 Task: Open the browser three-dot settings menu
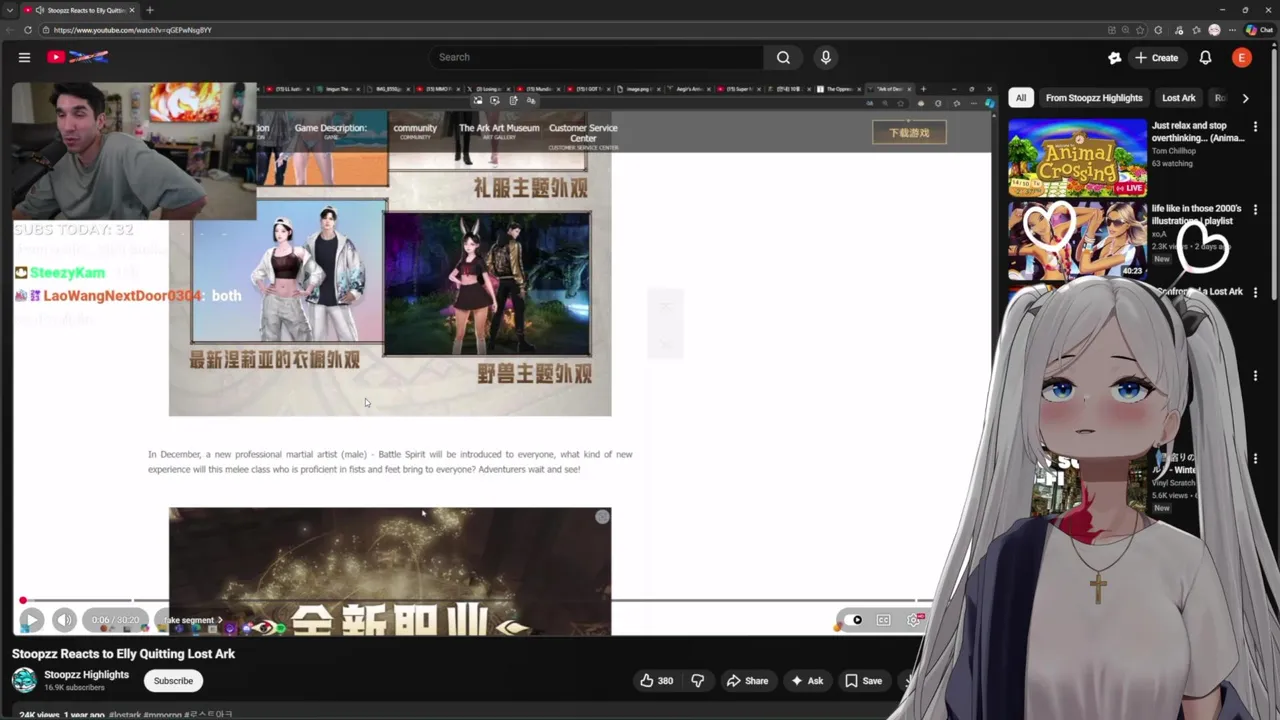pos(1234,30)
